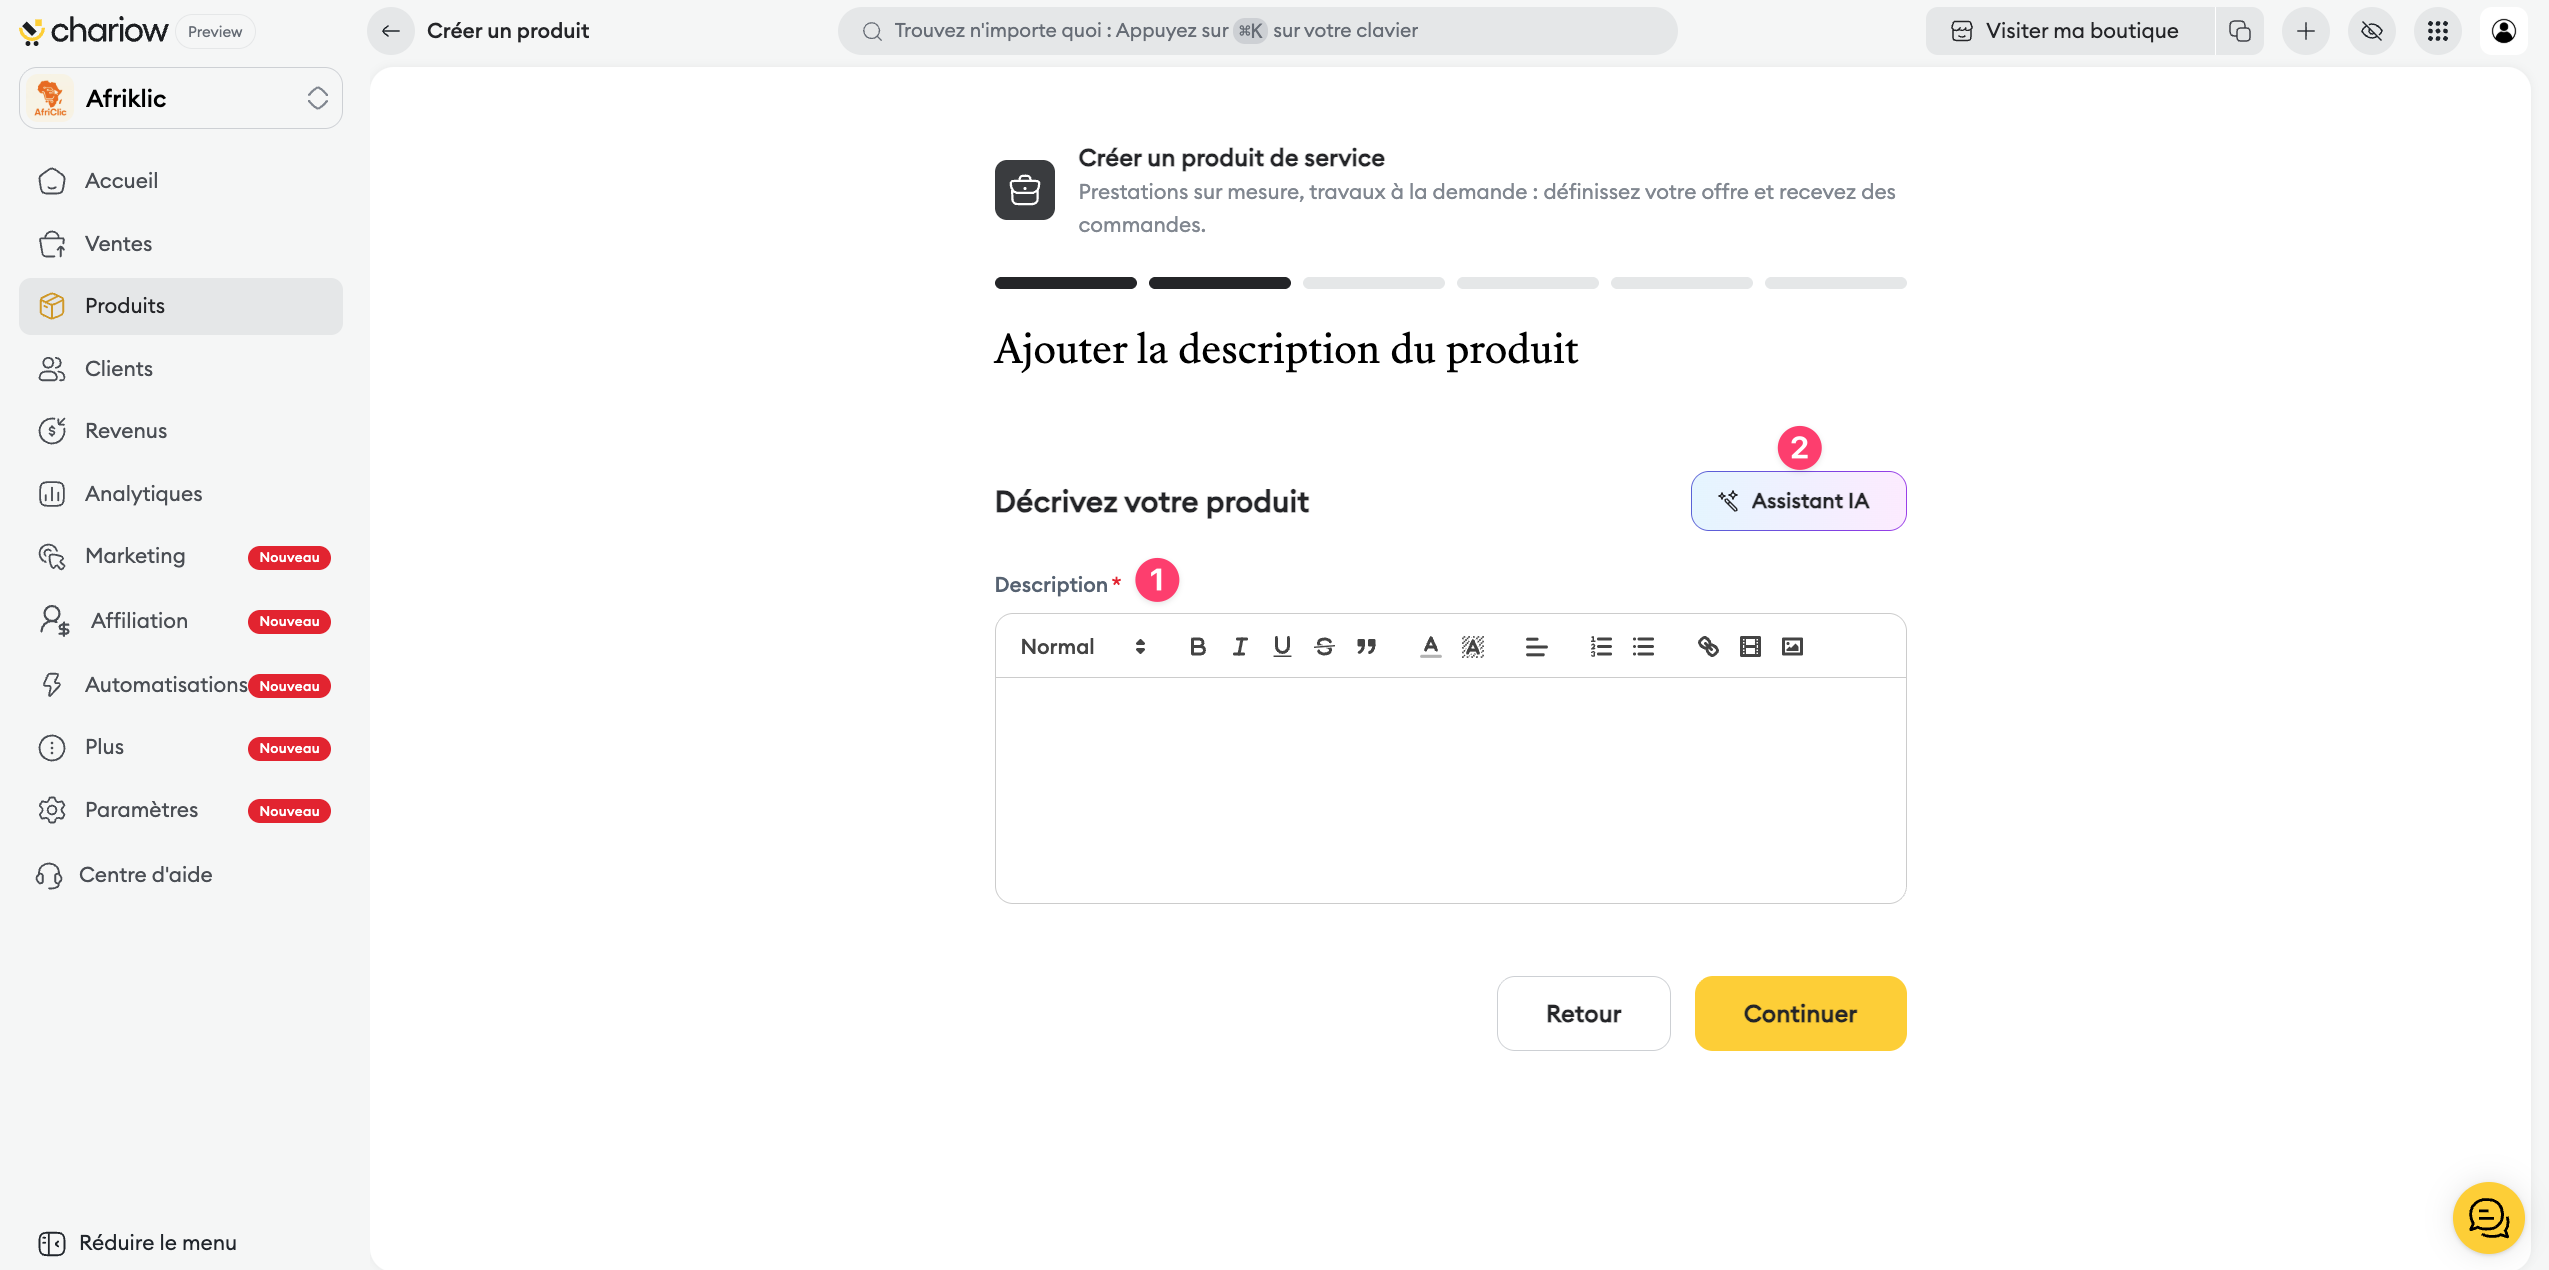Viewport: 2549px width, 1270px height.
Task: Open the Normal text style dropdown
Action: [x=1082, y=647]
